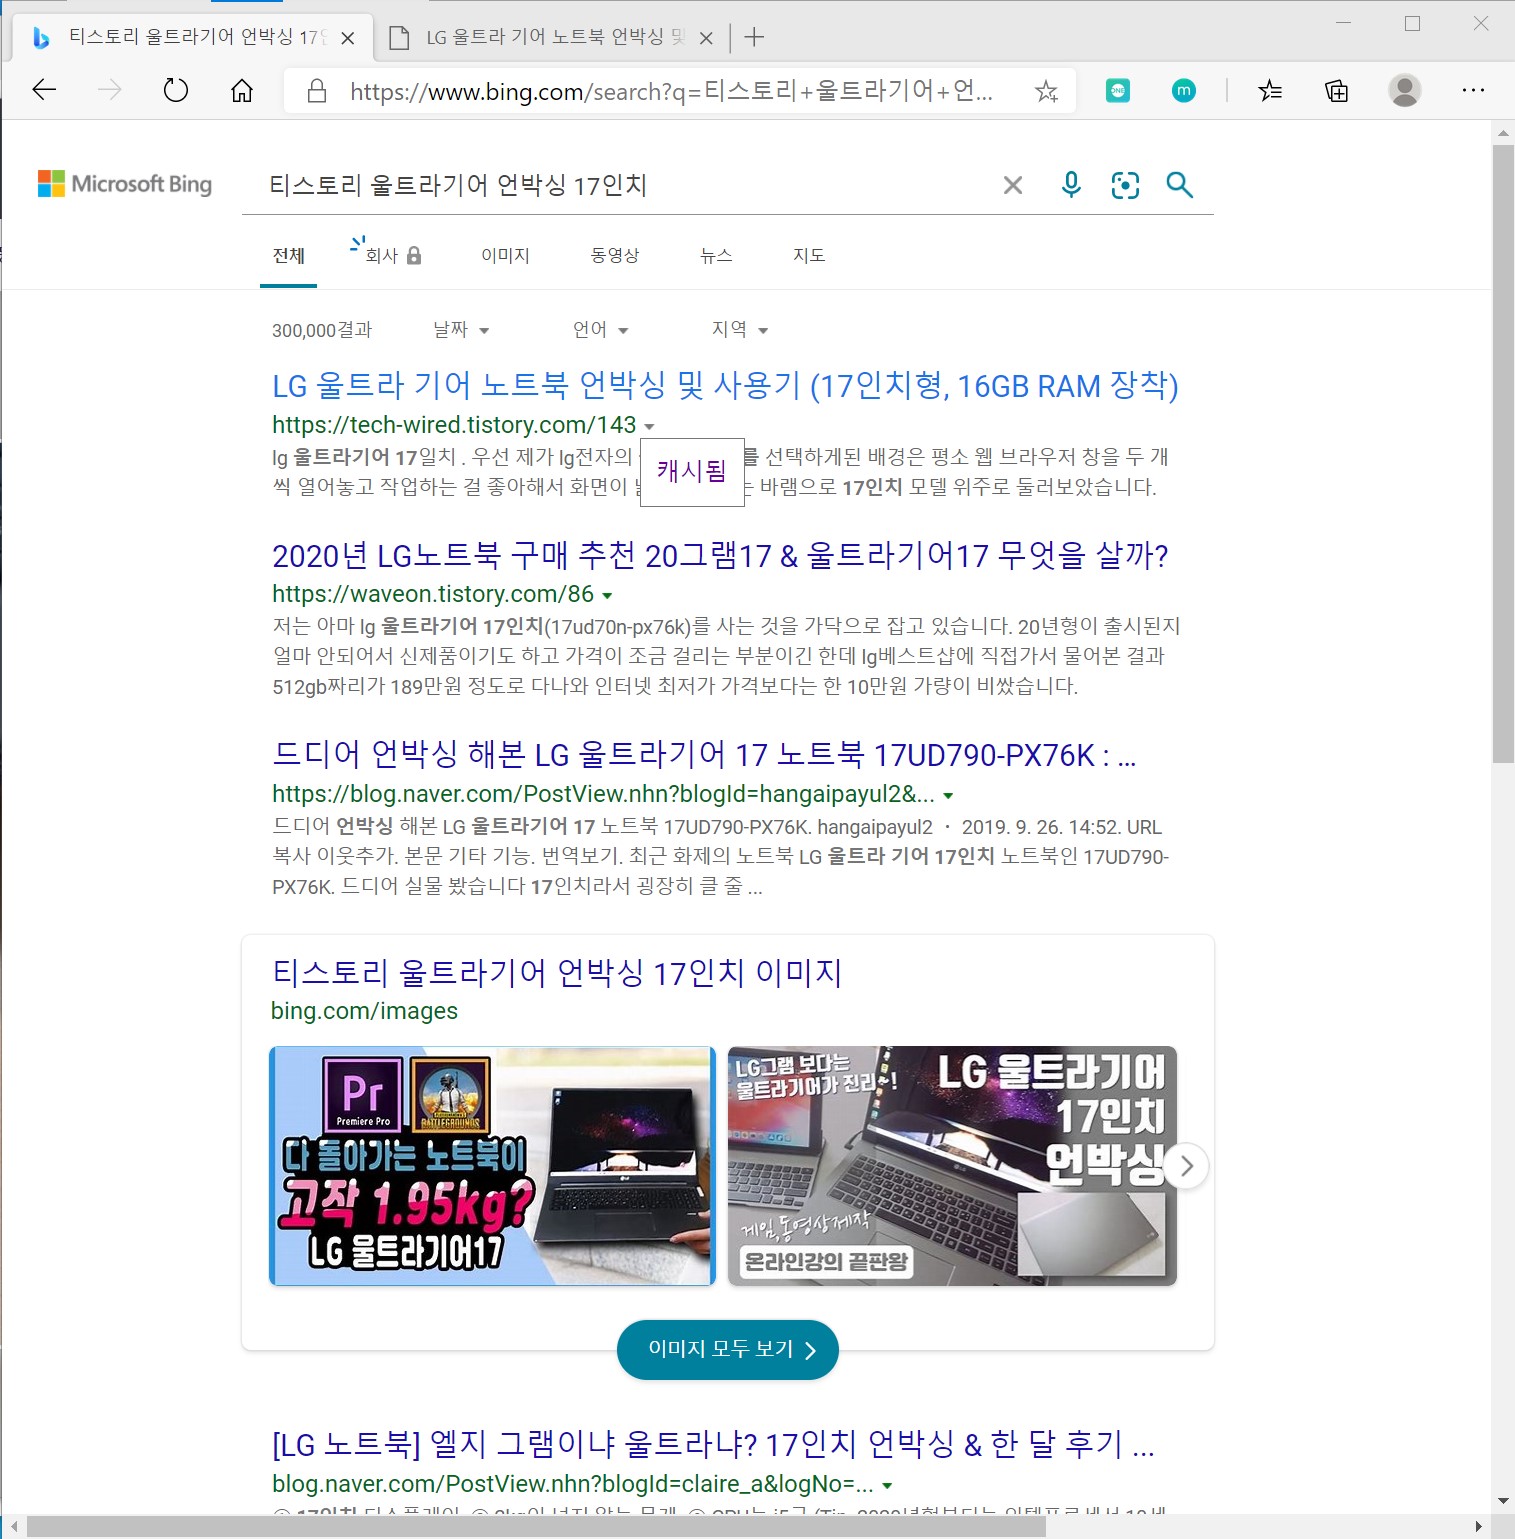1515x1539 pixels.
Task: Open the Collections icon
Action: (1337, 91)
